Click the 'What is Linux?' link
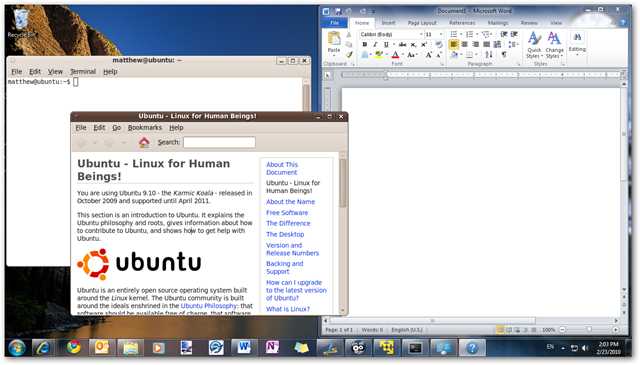The width and height of the screenshot is (640, 365). 288,309
